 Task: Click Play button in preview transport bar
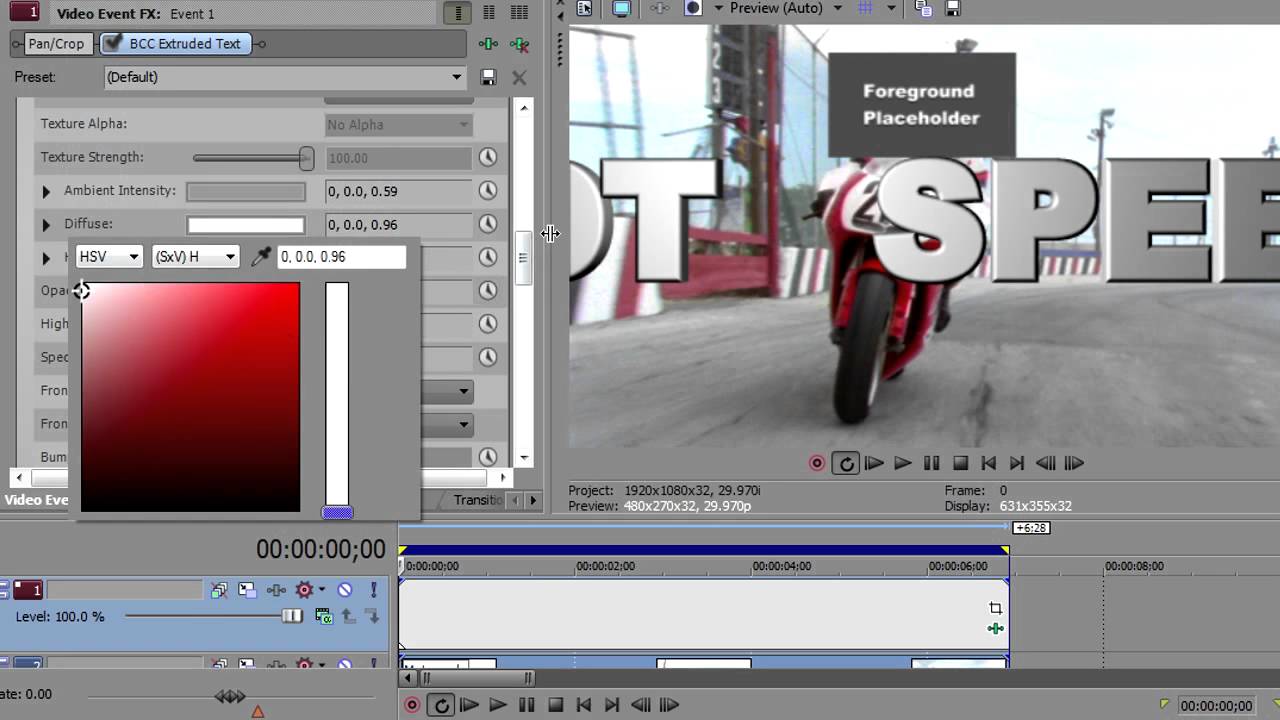[902, 463]
